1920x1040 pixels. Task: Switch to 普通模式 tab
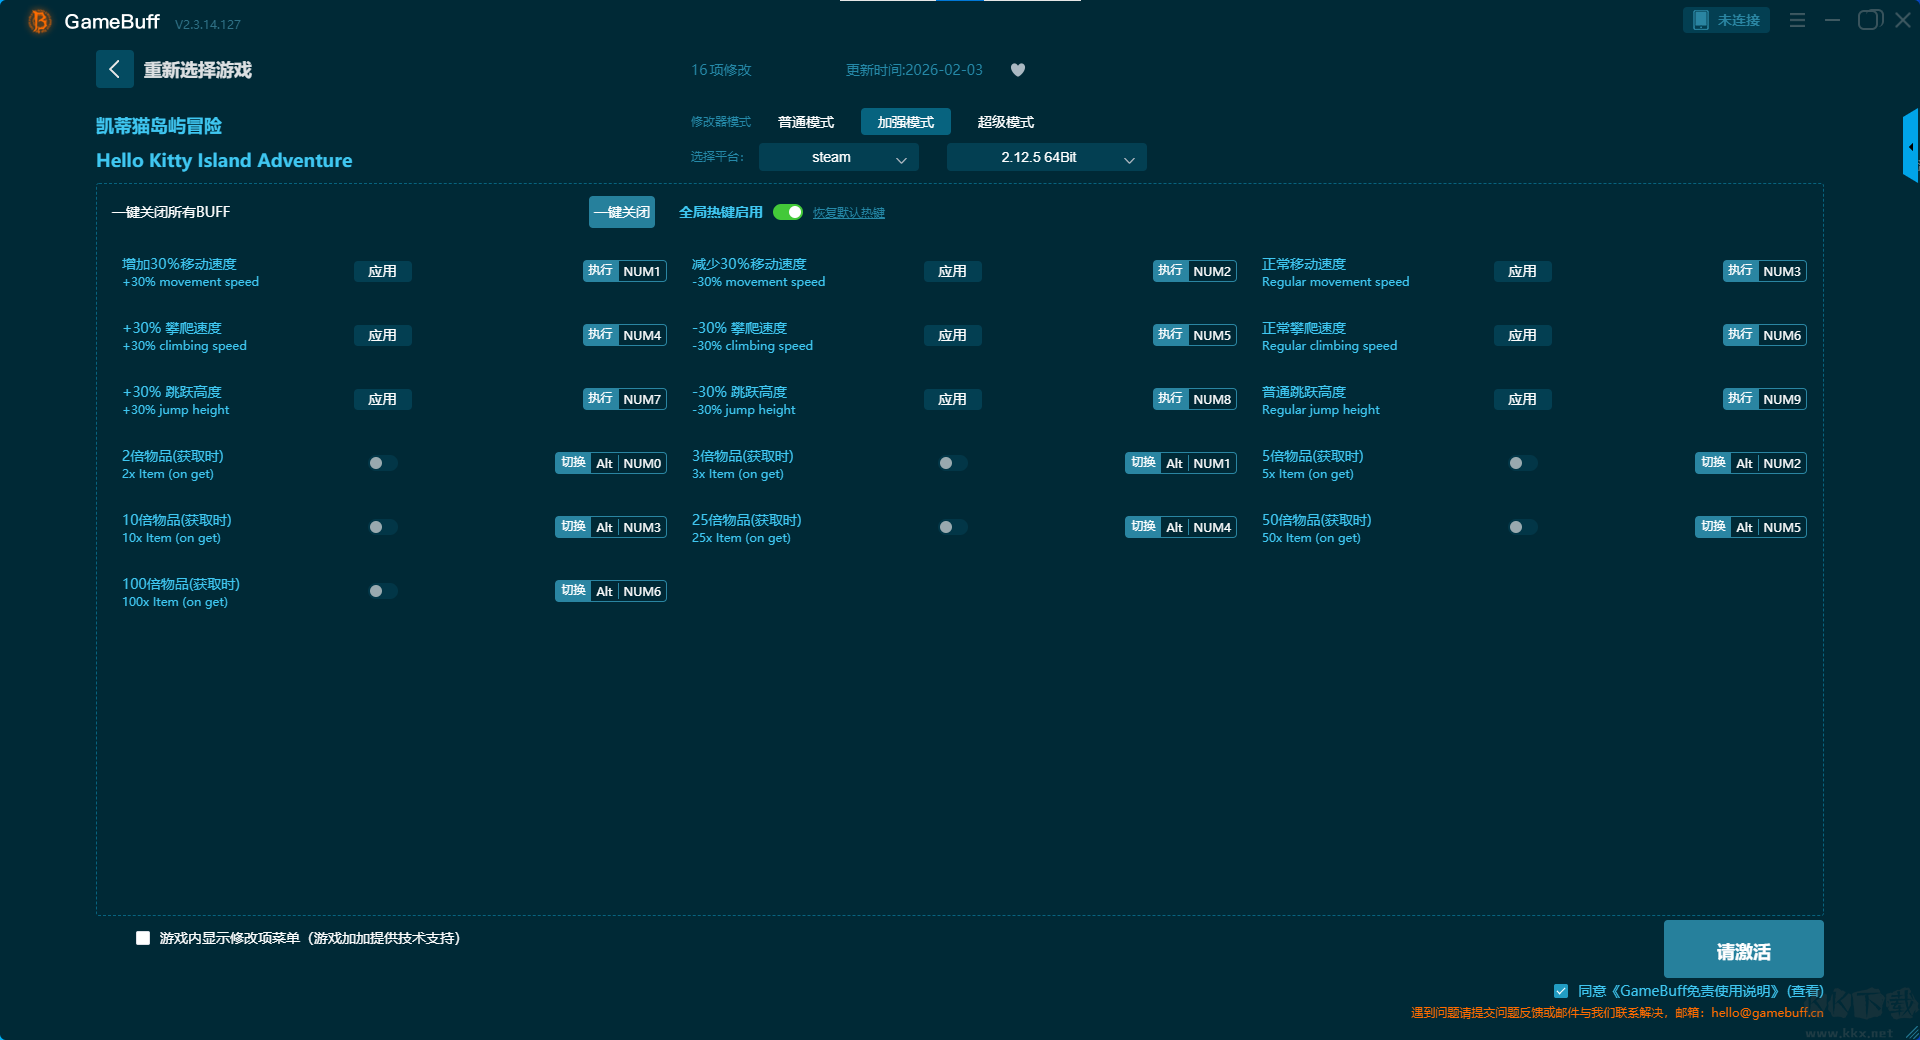(x=806, y=122)
